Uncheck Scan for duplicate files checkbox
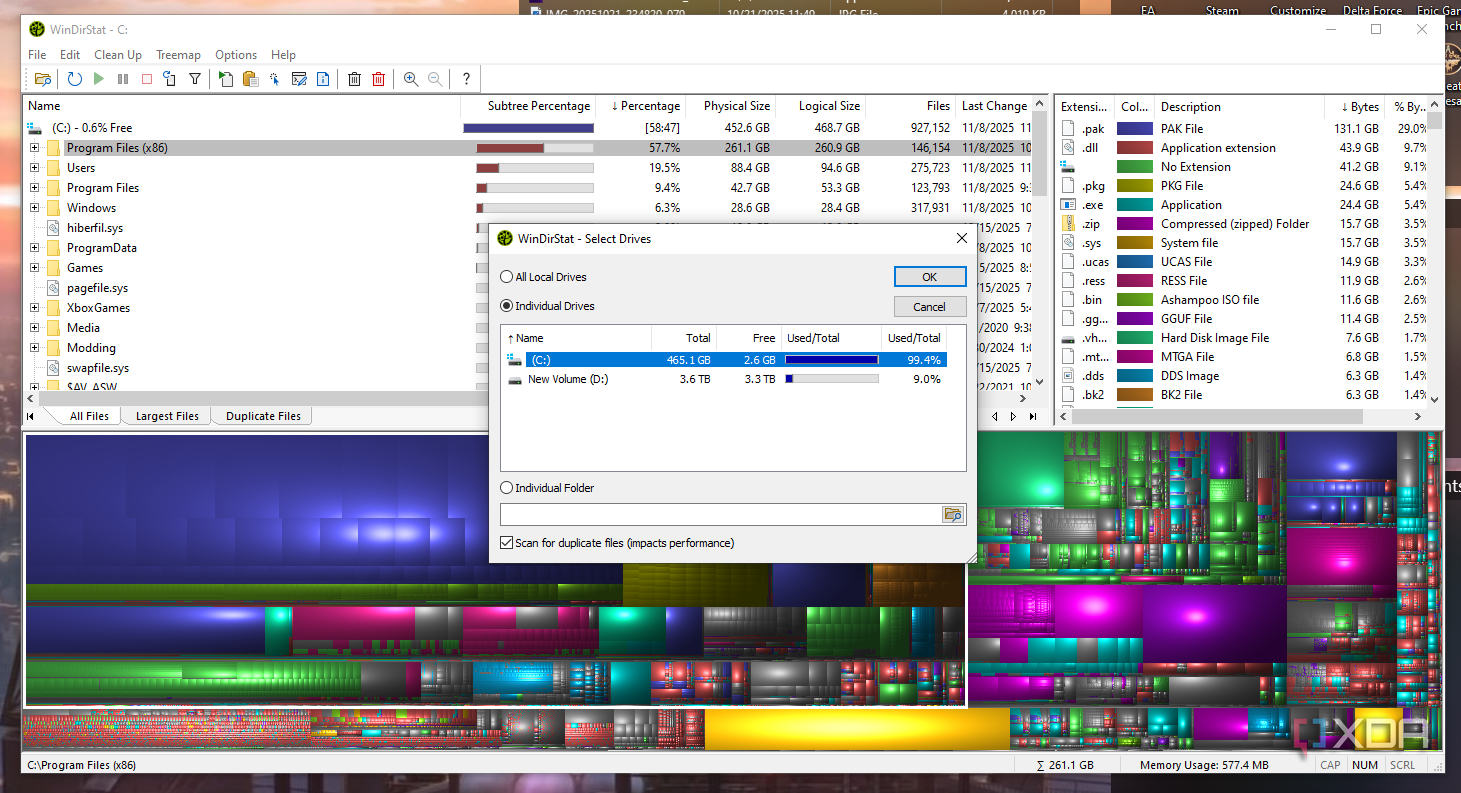This screenshot has height=793, width=1461. (506, 543)
